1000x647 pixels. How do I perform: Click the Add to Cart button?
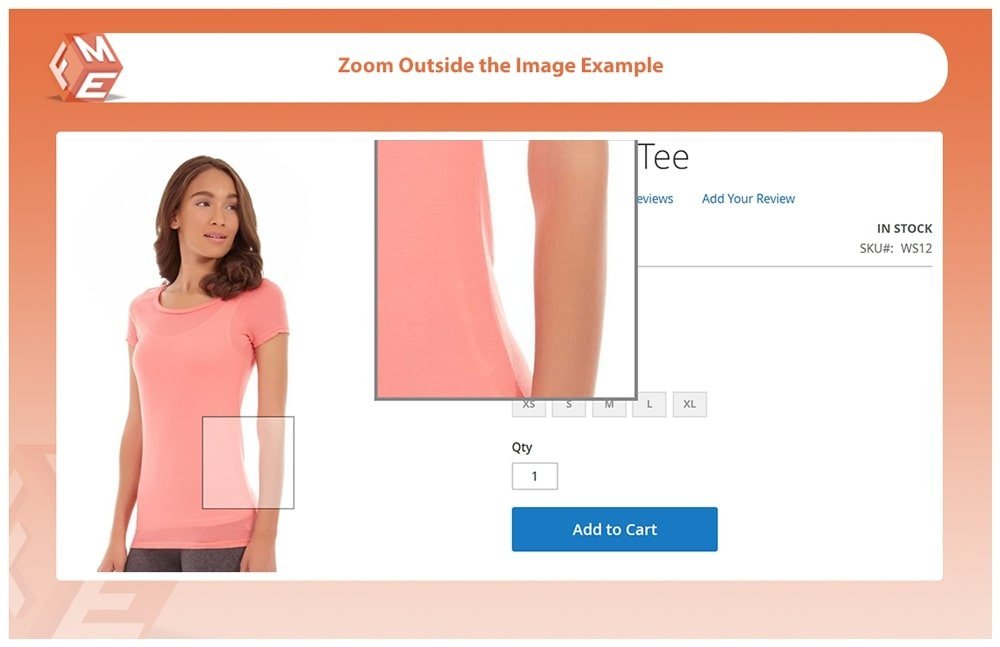(614, 529)
